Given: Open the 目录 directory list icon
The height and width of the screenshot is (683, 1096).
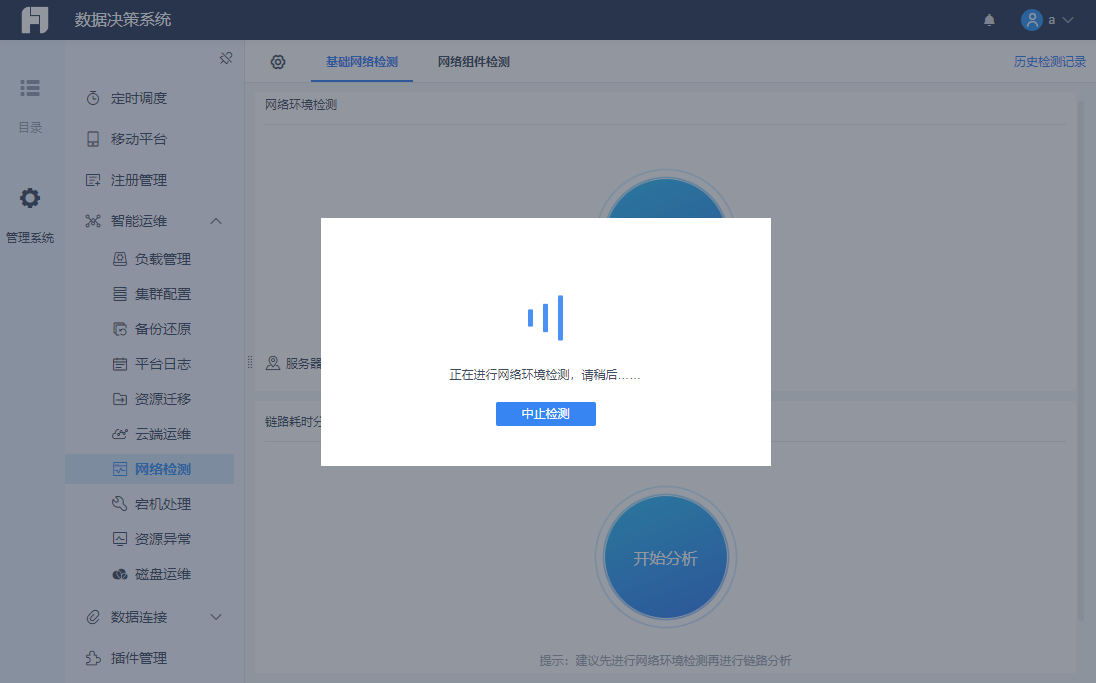Looking at the screenshot, I should pyautogui.click(x=30, y=88).
